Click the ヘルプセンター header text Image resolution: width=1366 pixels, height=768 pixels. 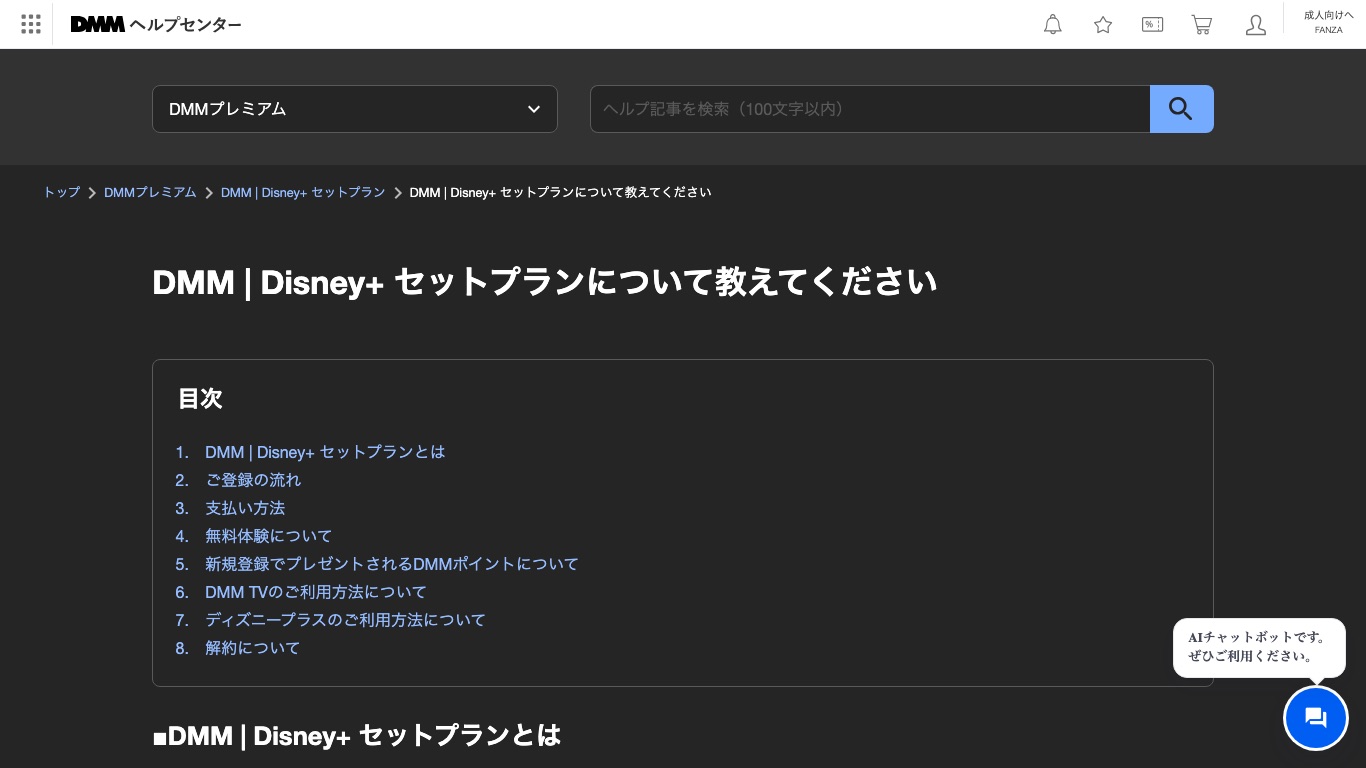(x=186, y=24)
